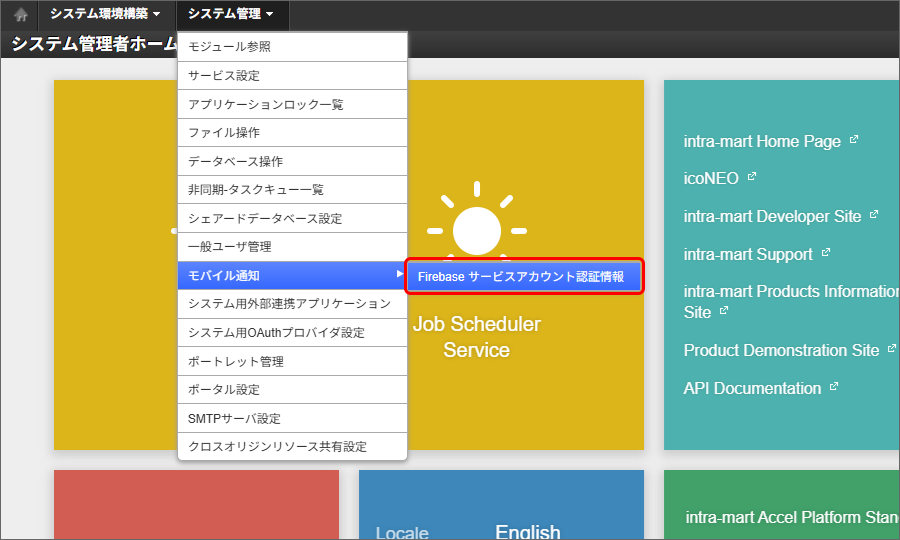
Task: Click the Job Scheduler Service tile label
Action: 477,337
